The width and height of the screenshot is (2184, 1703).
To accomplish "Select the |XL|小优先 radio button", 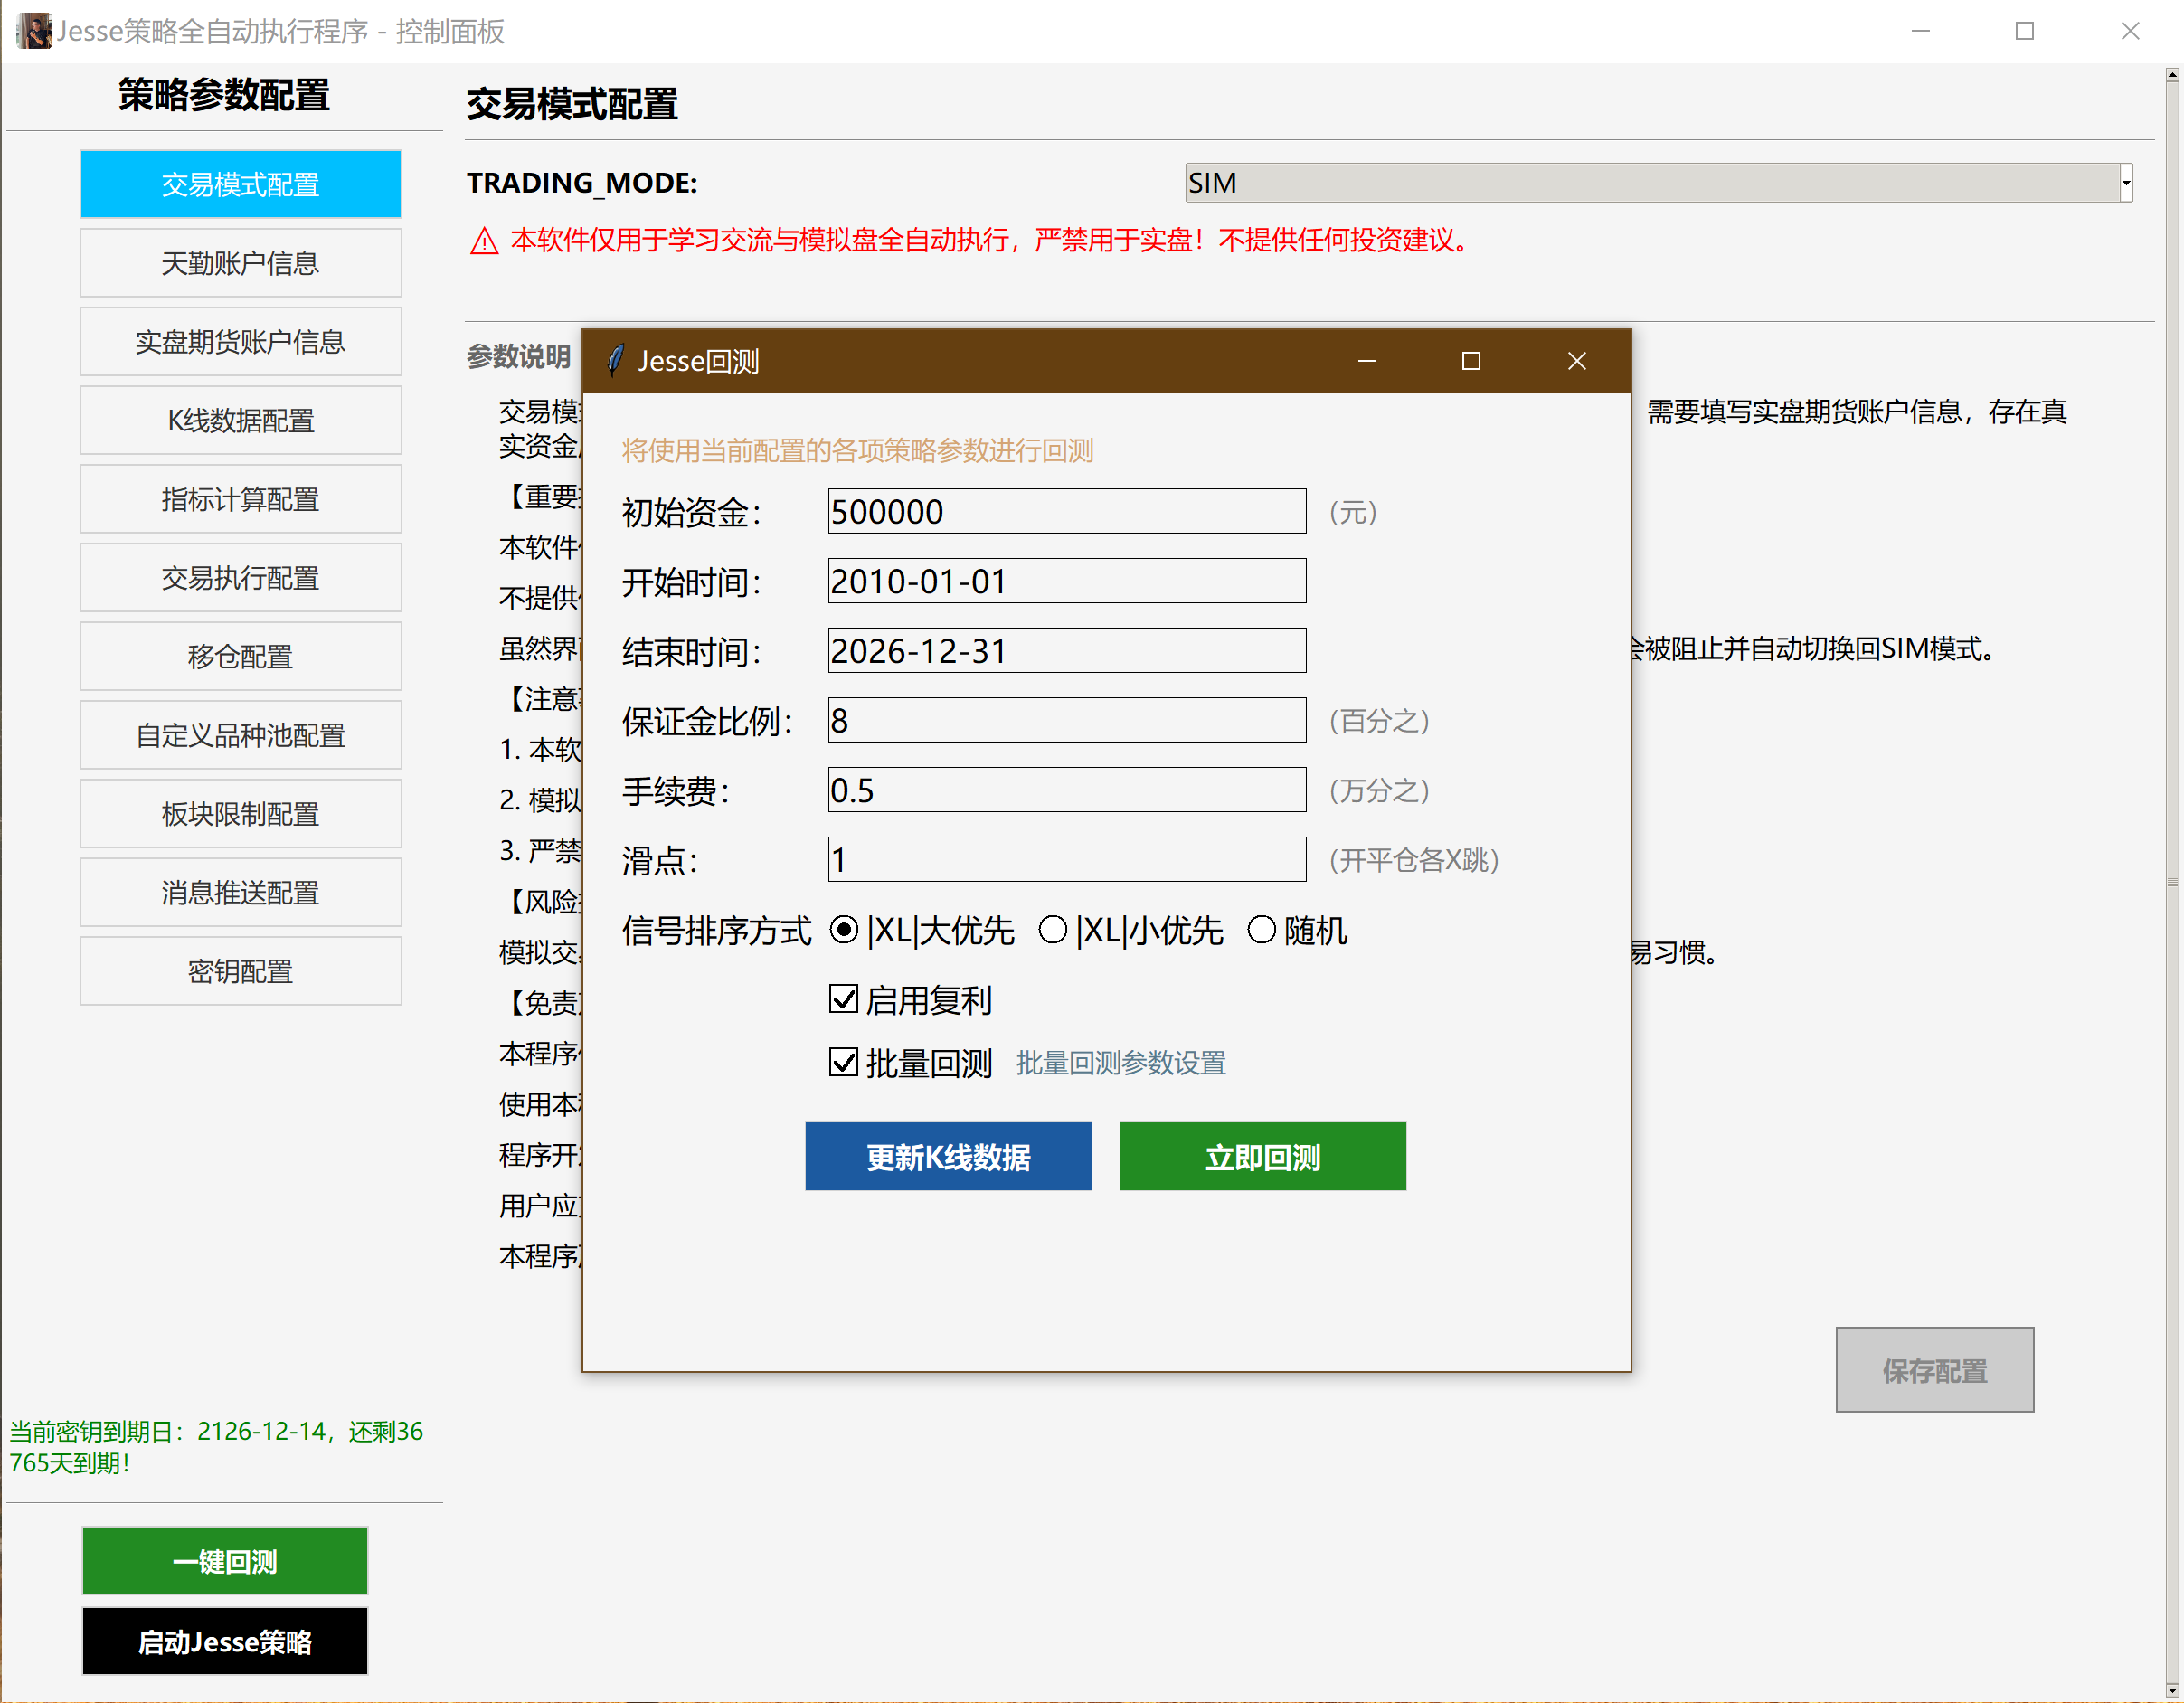I will (x=1052, y=930).
